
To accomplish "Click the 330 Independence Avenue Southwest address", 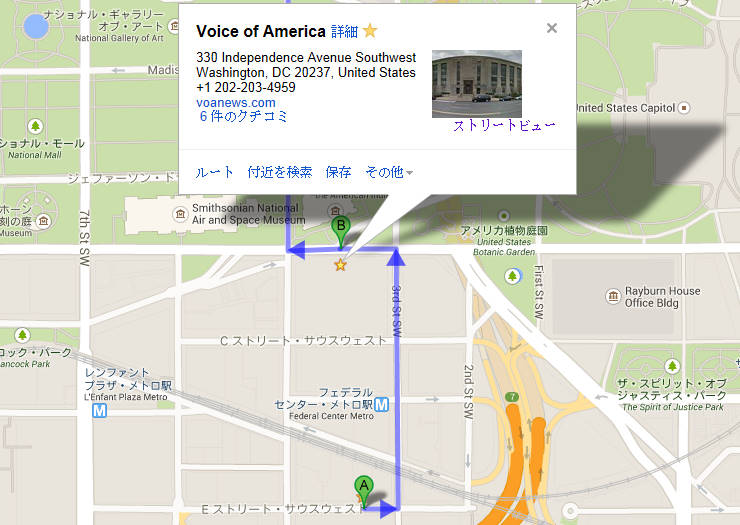I will pos(306,58).
